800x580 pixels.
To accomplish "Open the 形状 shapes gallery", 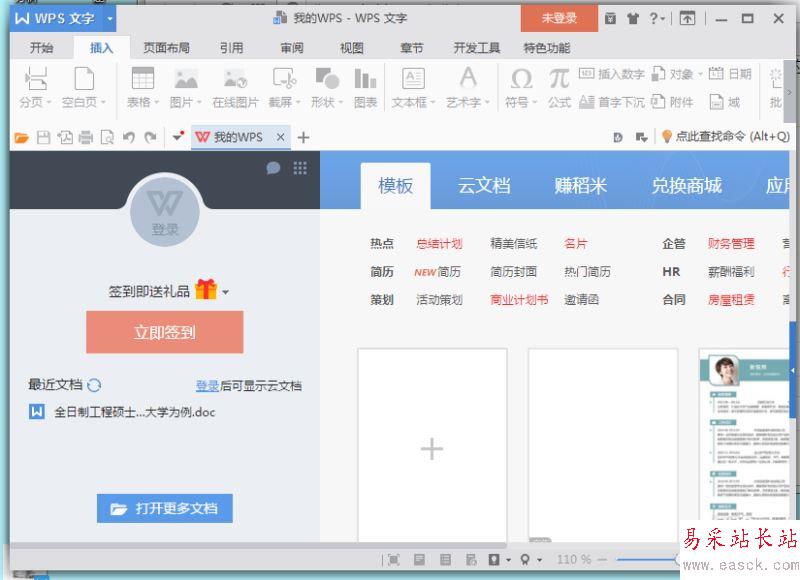I will pyautogui.click(x=327, y=88).
